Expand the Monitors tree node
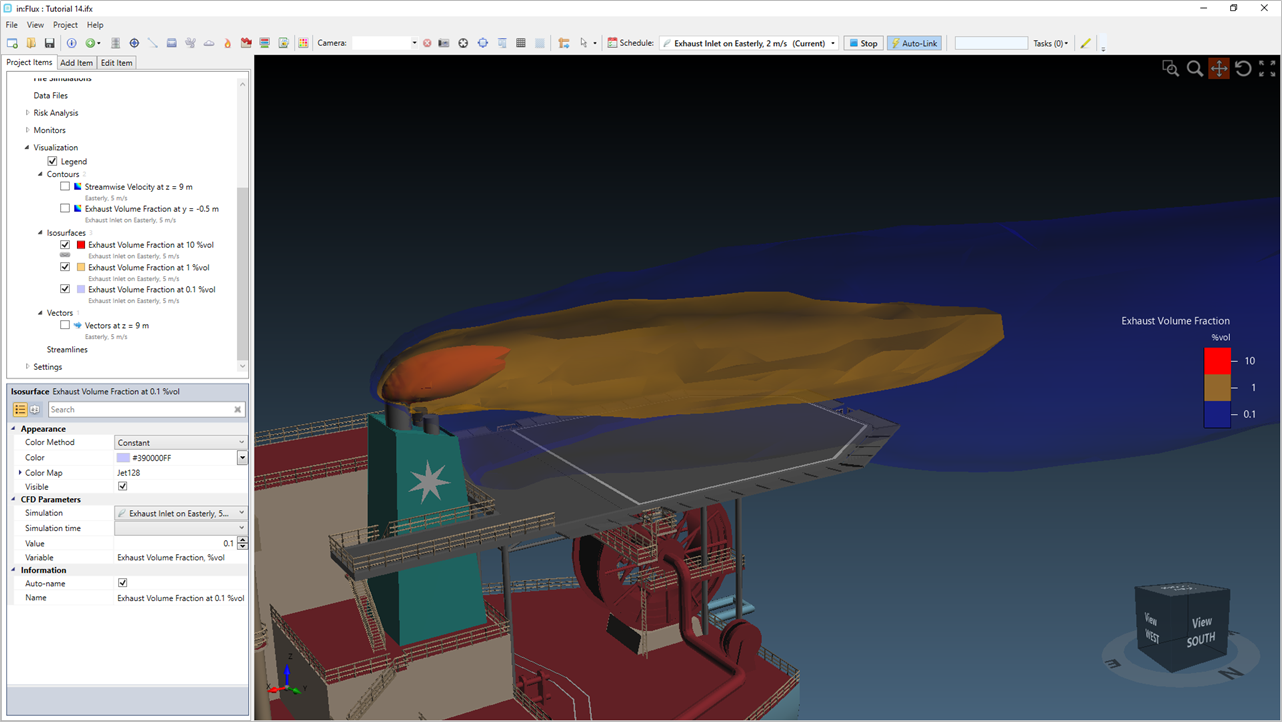The height and width of the screenshot is (722, 1282). coord(27,130)
